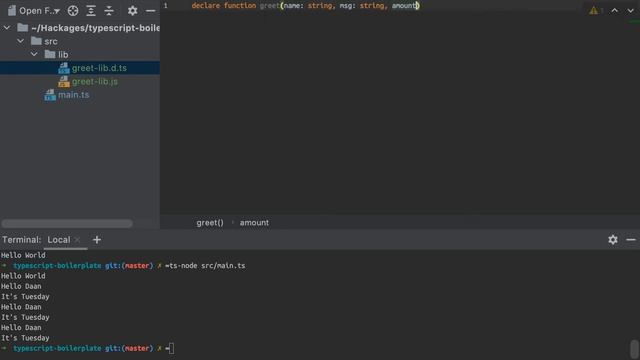Select the src folder
Screen dimensions: 640x360
51,41
